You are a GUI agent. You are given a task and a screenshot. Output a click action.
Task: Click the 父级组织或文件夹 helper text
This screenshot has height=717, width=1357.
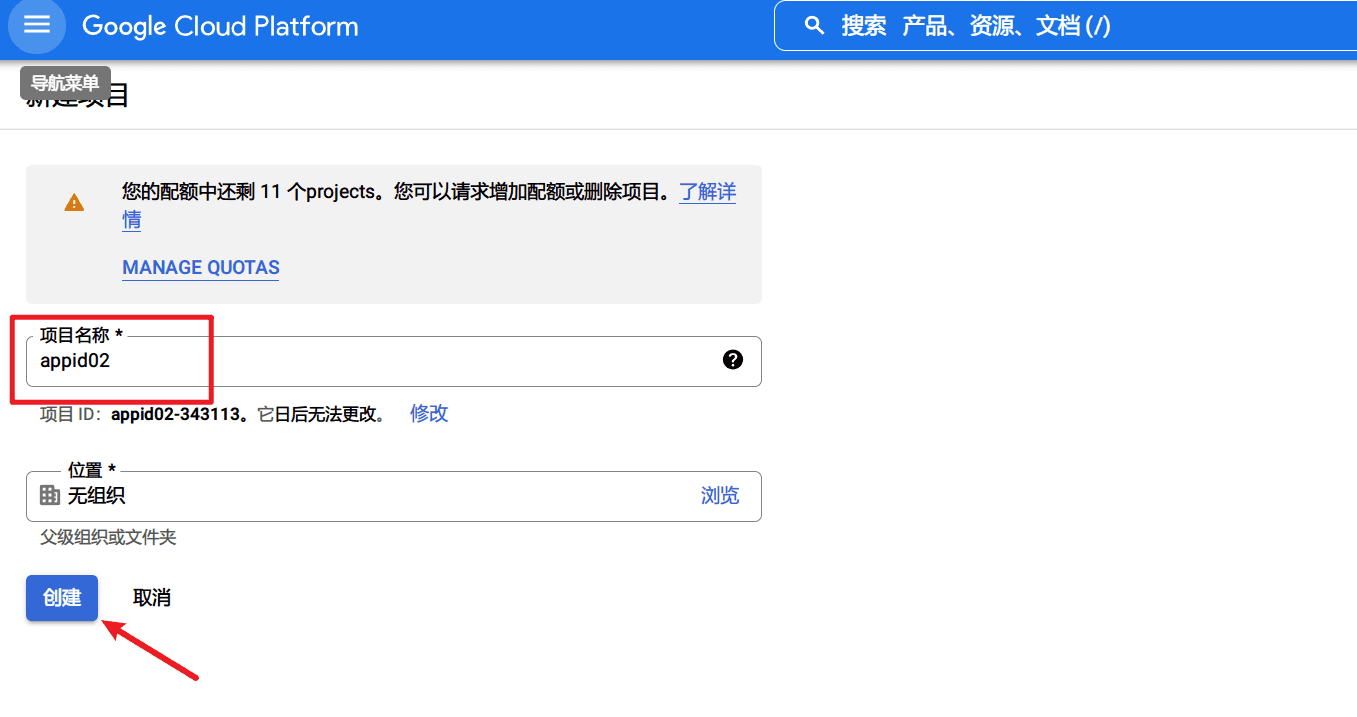[x=108, y=538]
